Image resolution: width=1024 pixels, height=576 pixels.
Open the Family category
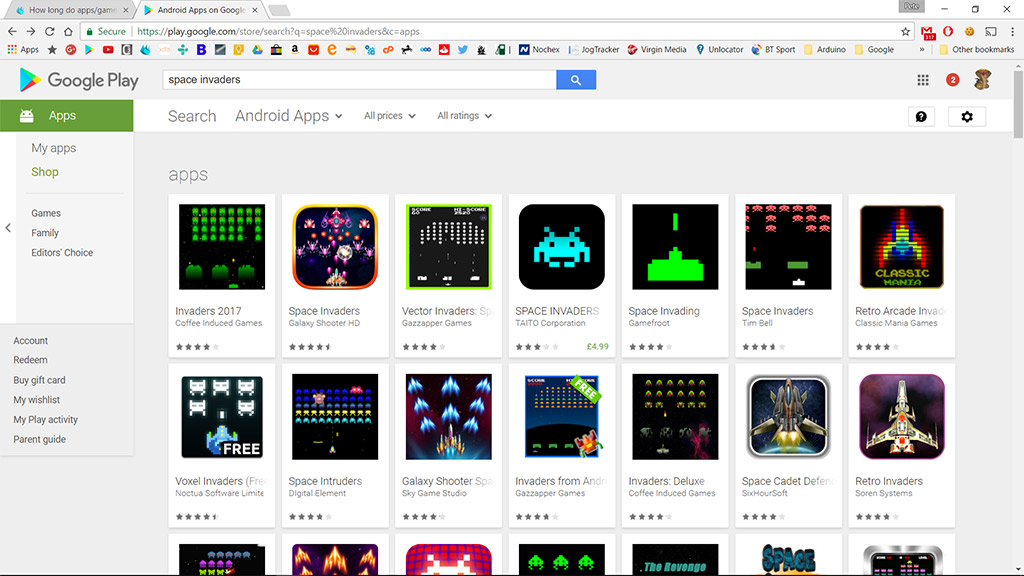pos(45,232)
